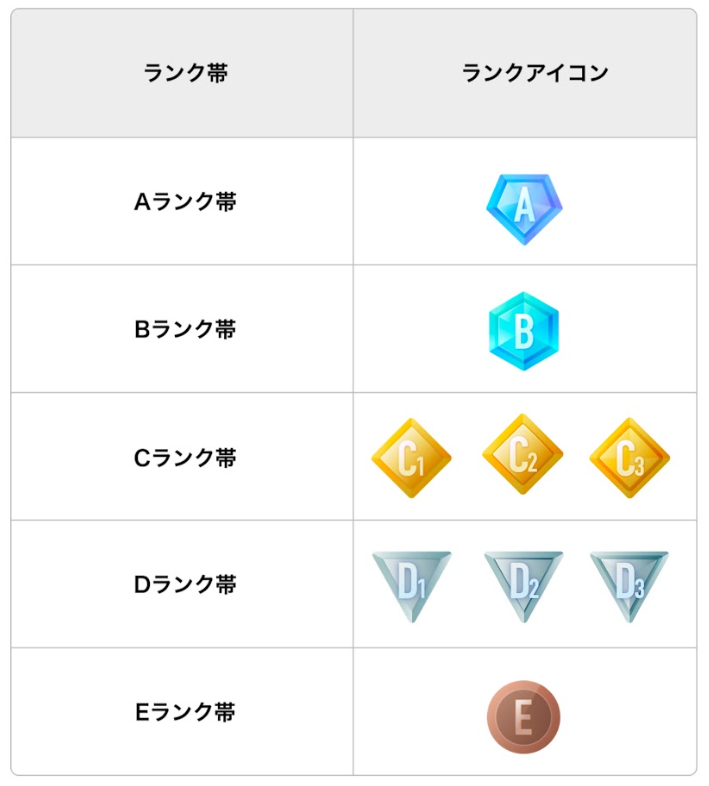Viewport: 709px width, 786px height.
Task: Select the gold C2 rank icon
Action: [x=522, y=454]
